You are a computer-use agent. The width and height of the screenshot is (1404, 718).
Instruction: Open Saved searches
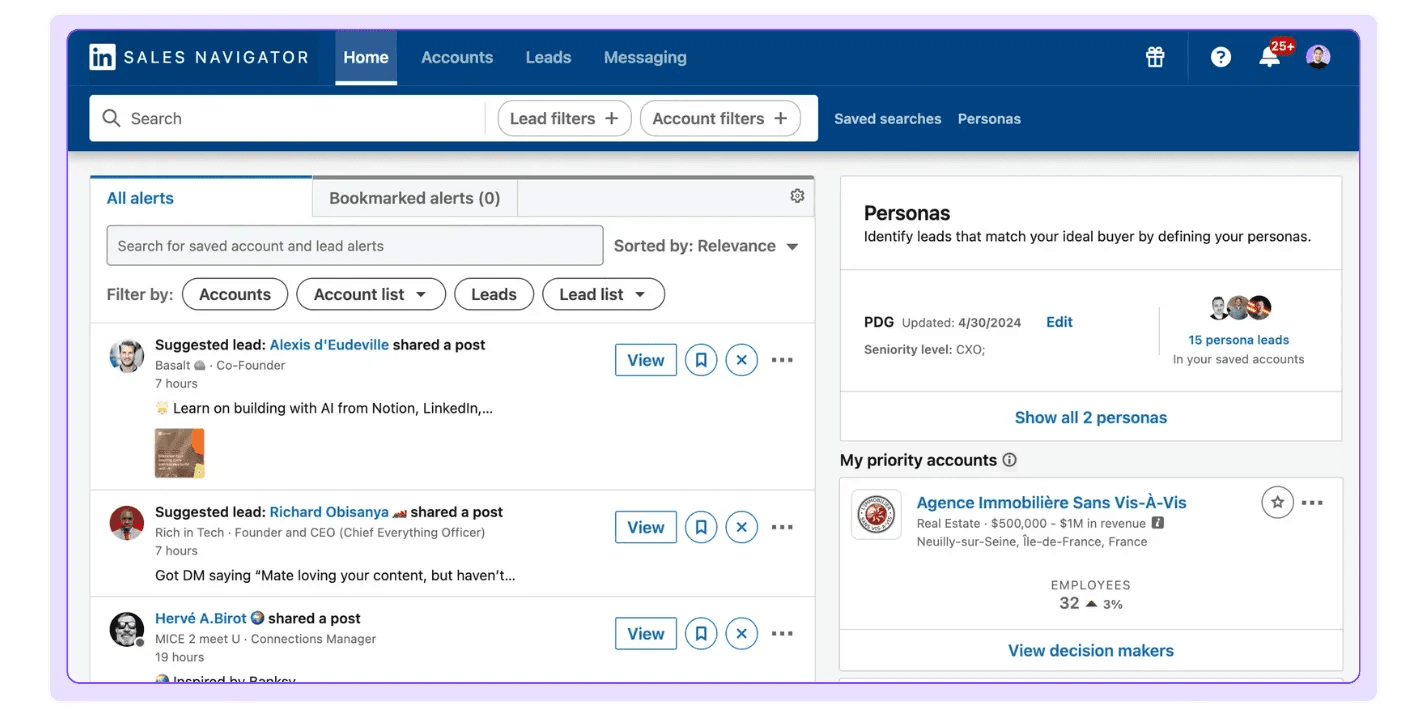click(888, 118)
